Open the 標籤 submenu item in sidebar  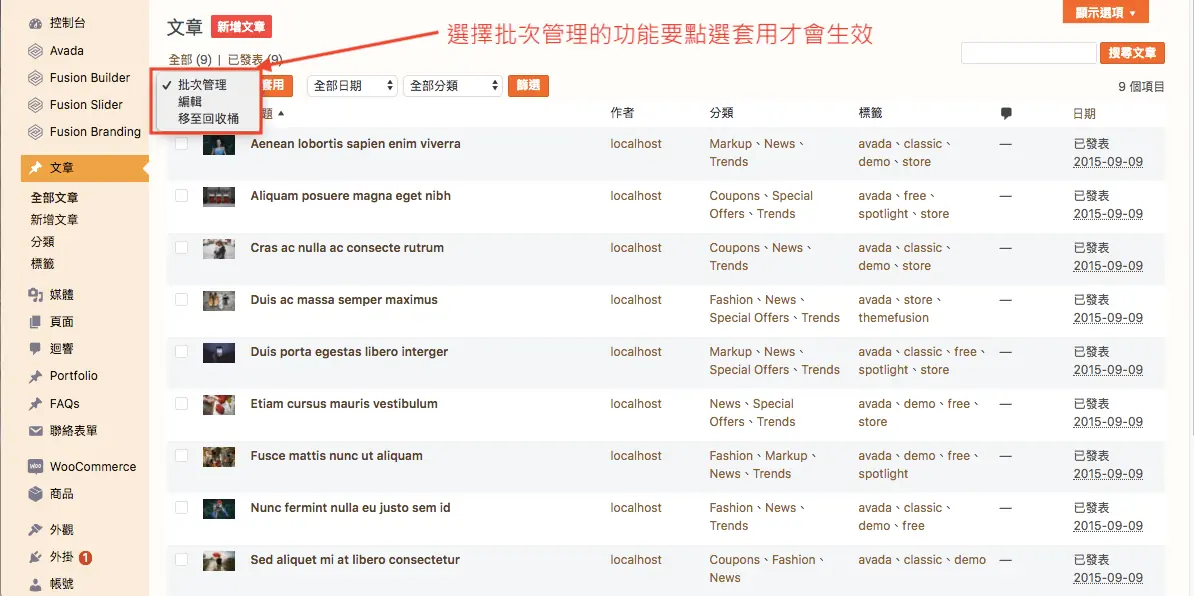[43, 264]
